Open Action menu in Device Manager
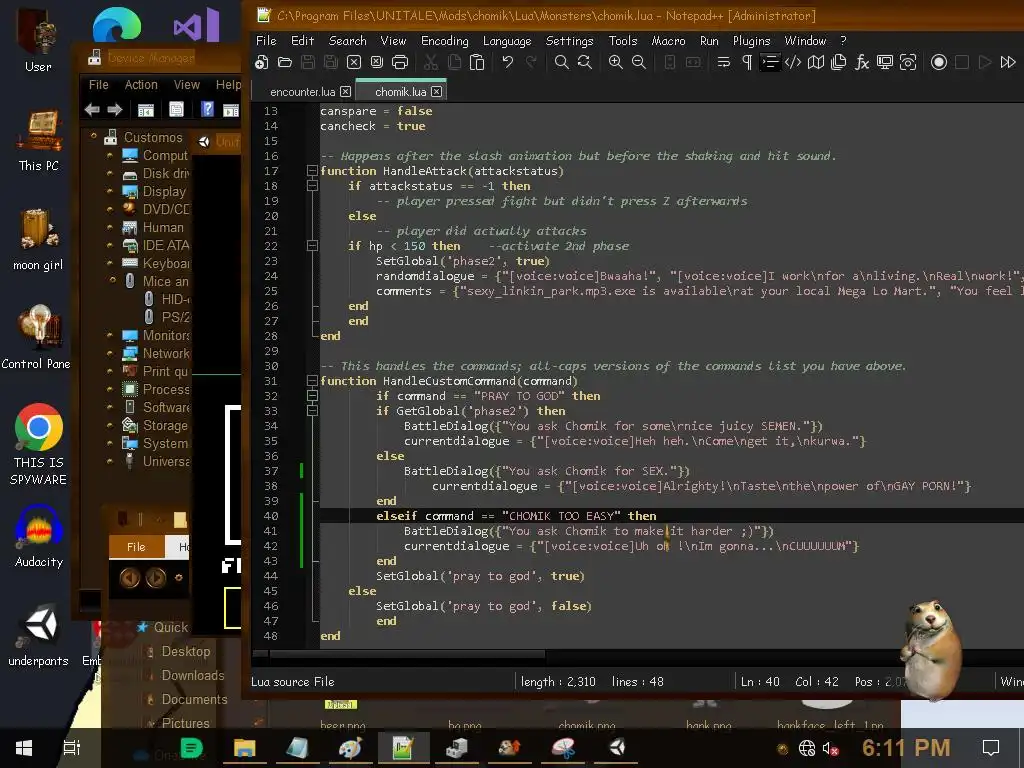This screenshot has width=1024, height=768. pyautogui.click(x=141, y=85)
